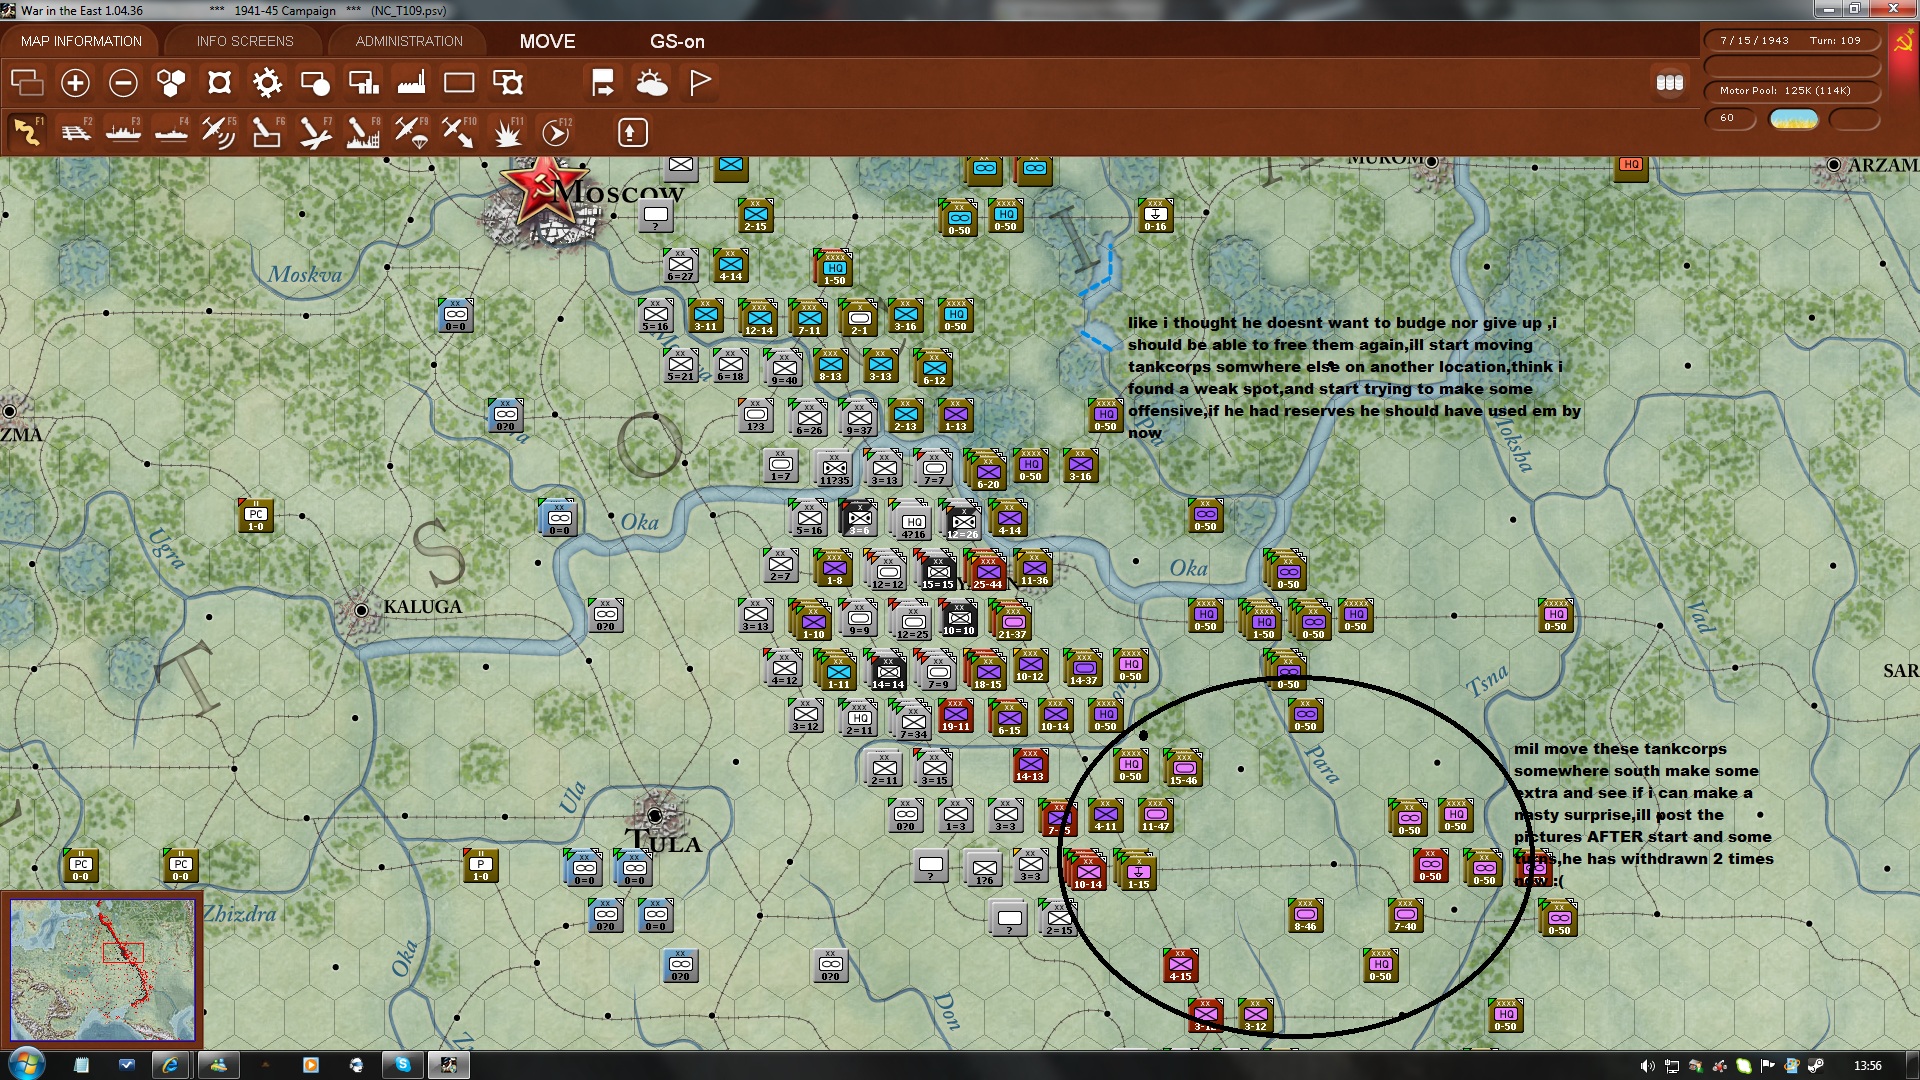The image size is (1920, 1080).
Task: Click the weather condition indicator
Action: [x=1793, y=119]
